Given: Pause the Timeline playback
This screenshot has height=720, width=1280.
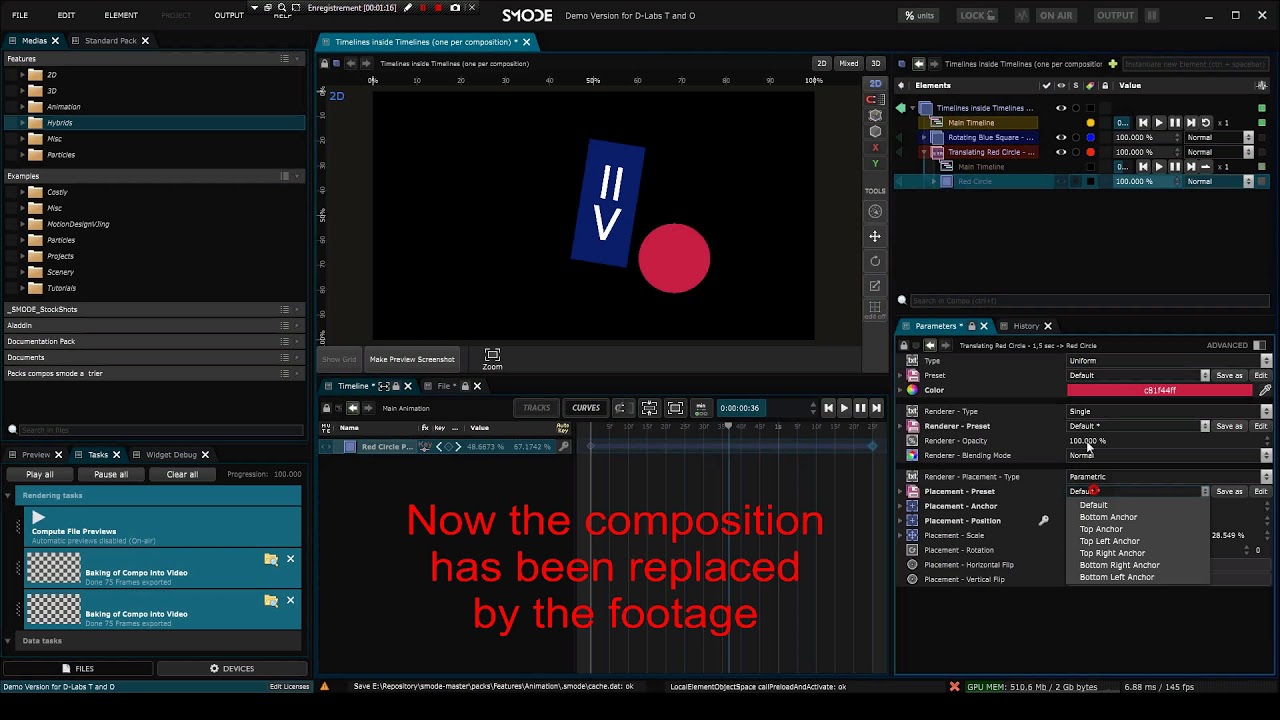Looking at the screenshot, I should [860, 408].
